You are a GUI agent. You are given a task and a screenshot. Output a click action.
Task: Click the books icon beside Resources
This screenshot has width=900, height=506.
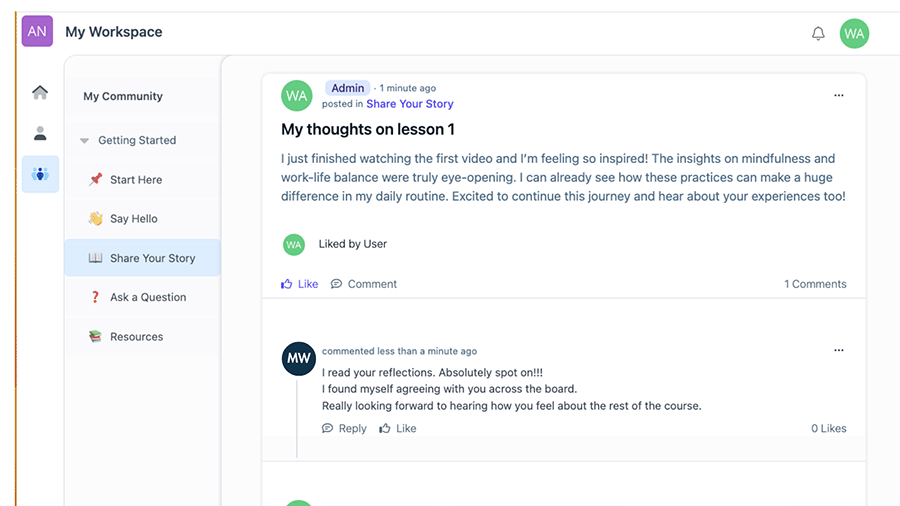click(95, 336)
